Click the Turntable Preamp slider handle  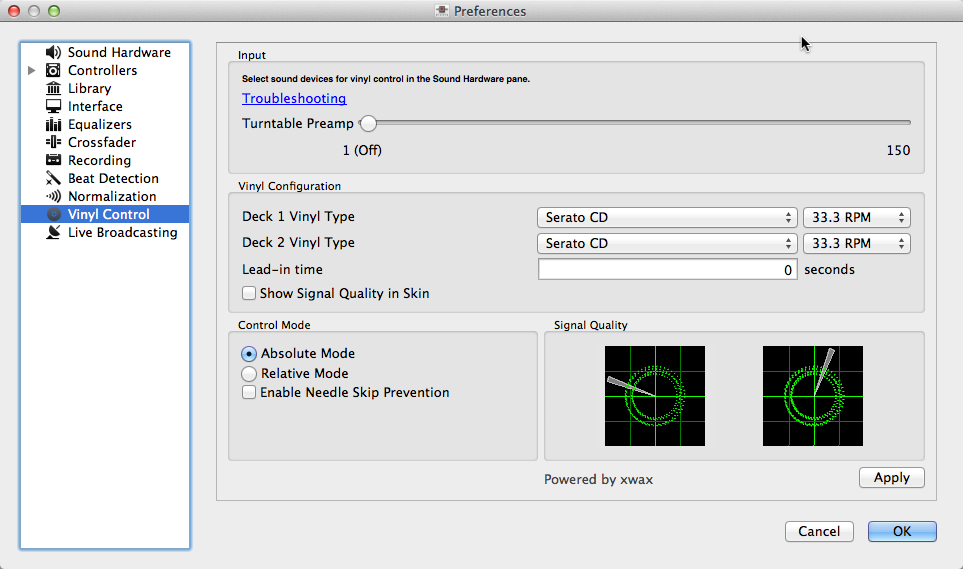(368, 123)
